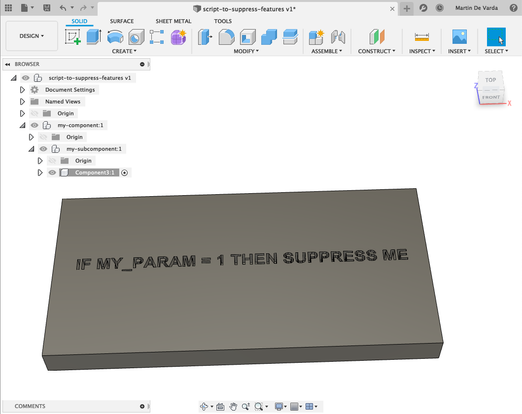Screen dimensions: 522x414
Task: Select the Pan hand tool in navigation bar
Action: click(233, 406)
